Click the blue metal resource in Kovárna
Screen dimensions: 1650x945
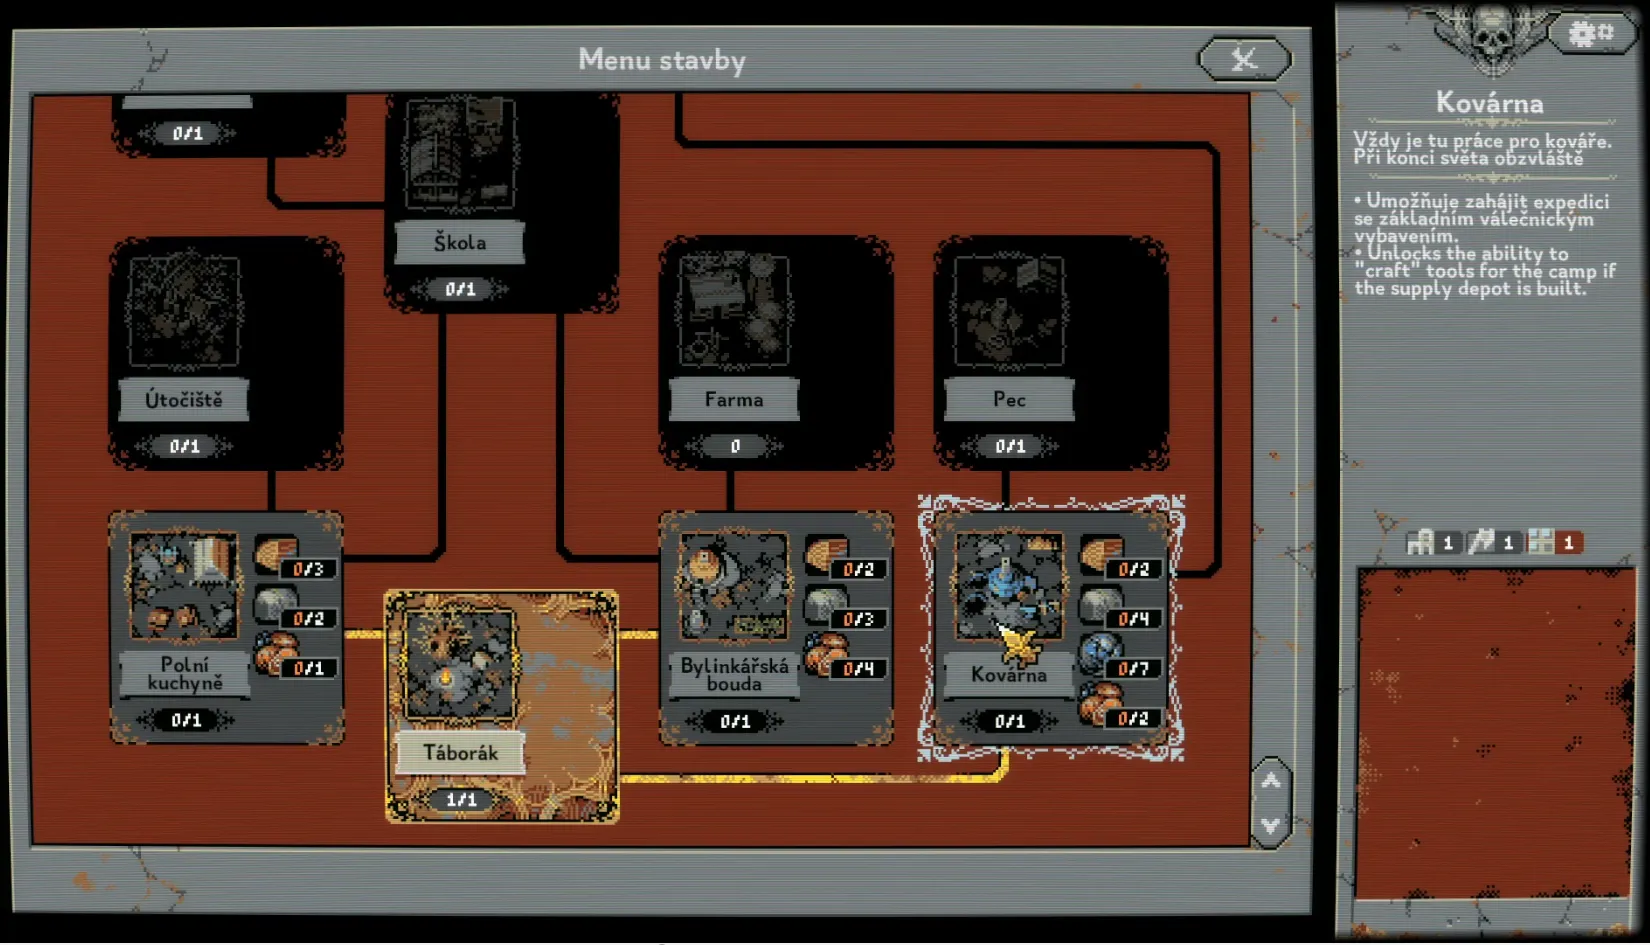(x=1100, y=653)
